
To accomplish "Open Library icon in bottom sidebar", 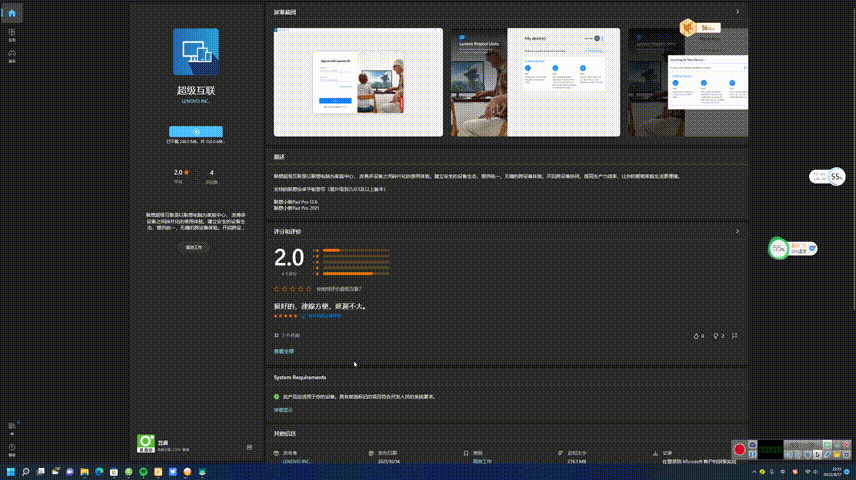I will point(12,427).
